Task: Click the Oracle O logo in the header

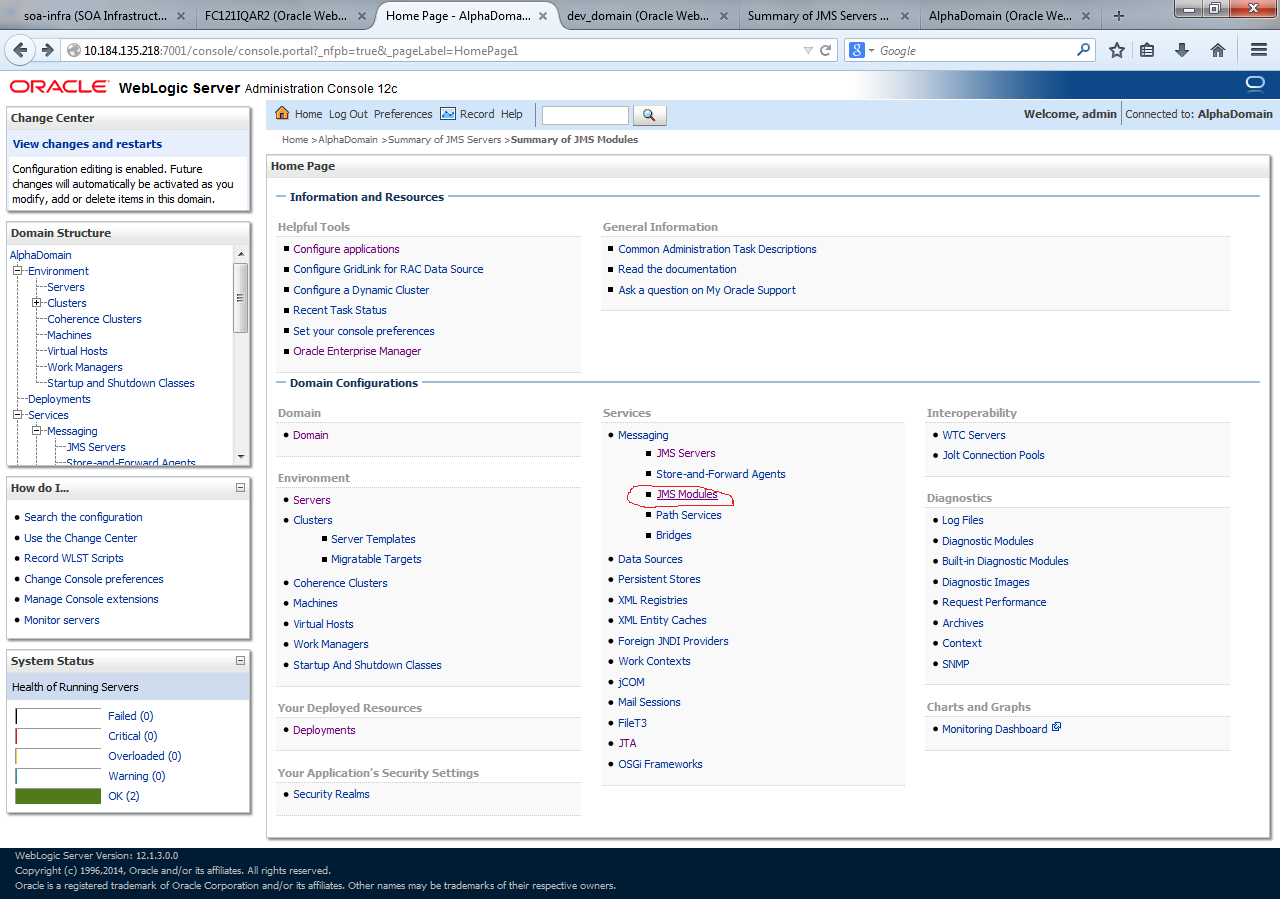Action: point(1255,84)
